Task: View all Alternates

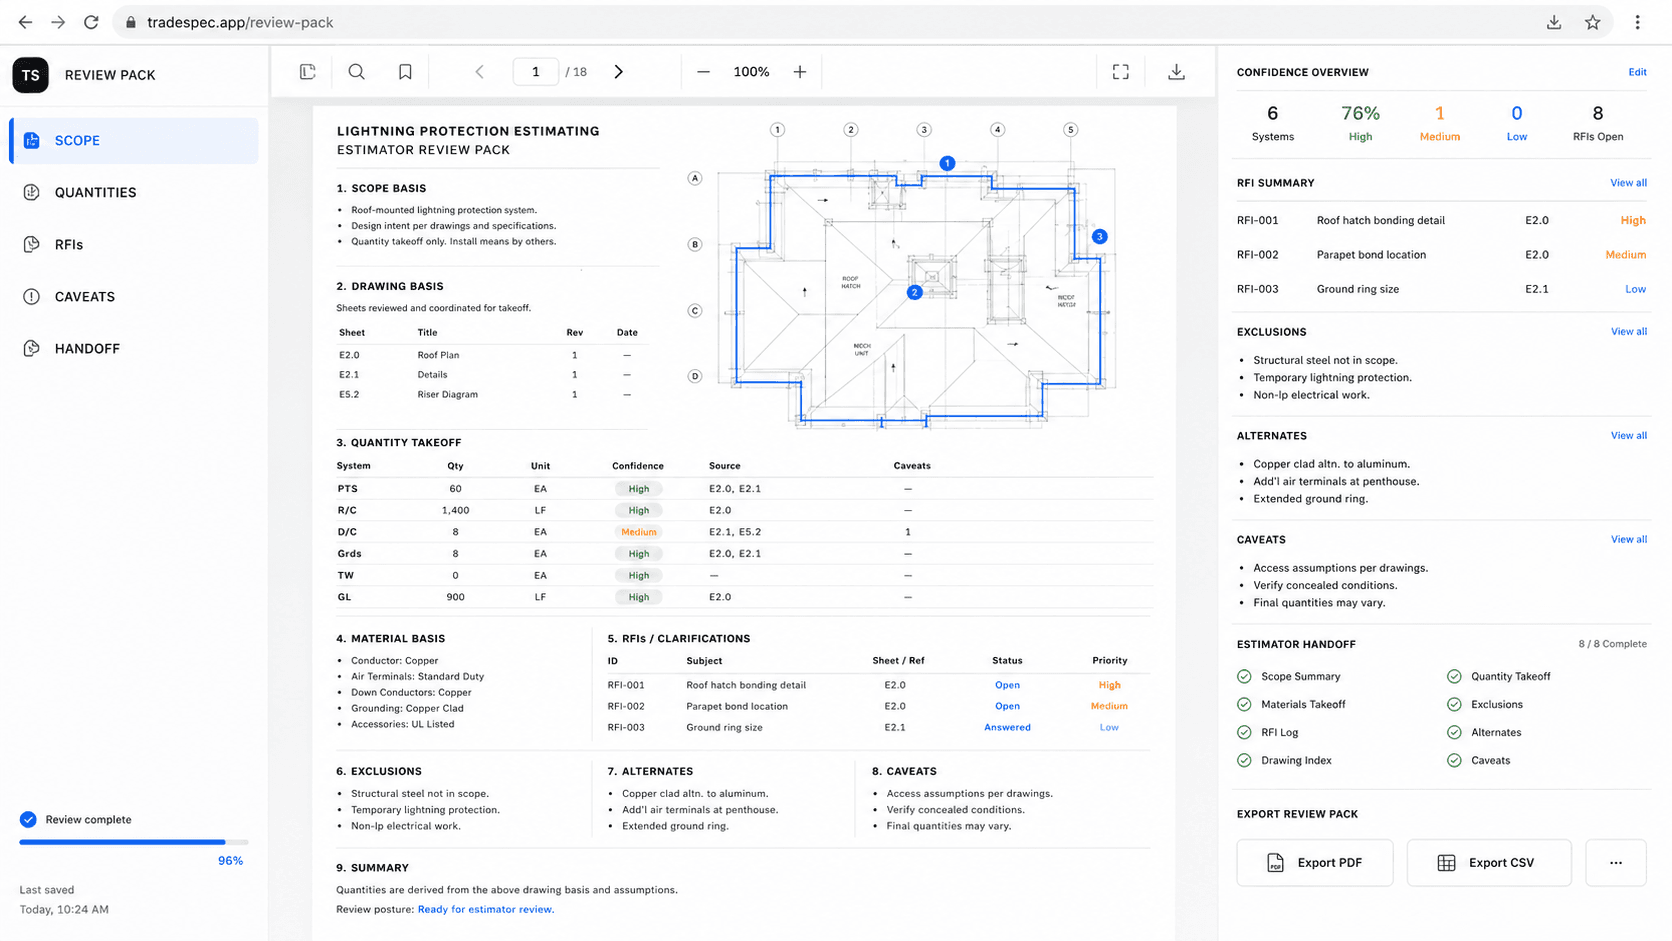Action: 1628,436
